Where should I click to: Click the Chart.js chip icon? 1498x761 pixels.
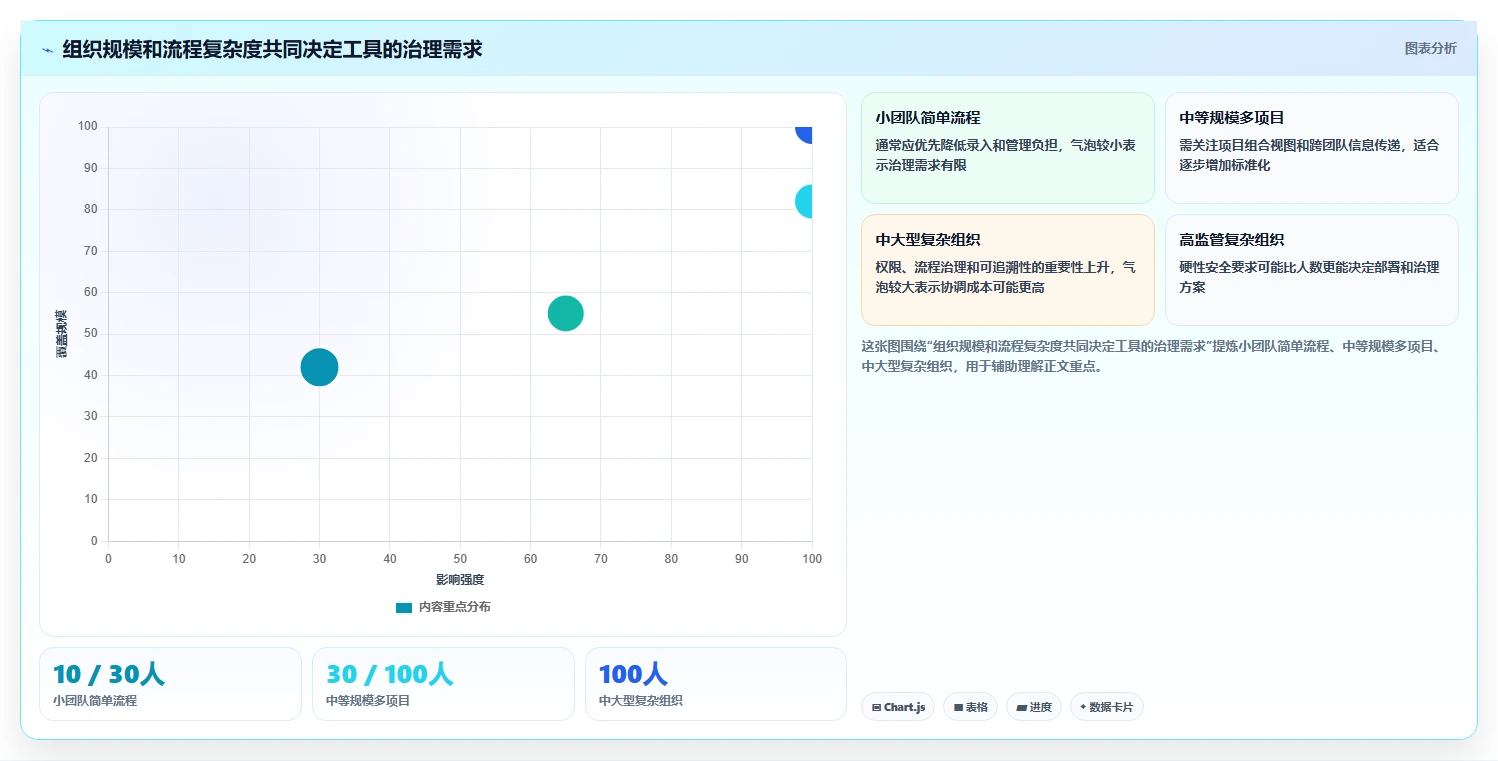click(876, 707)
